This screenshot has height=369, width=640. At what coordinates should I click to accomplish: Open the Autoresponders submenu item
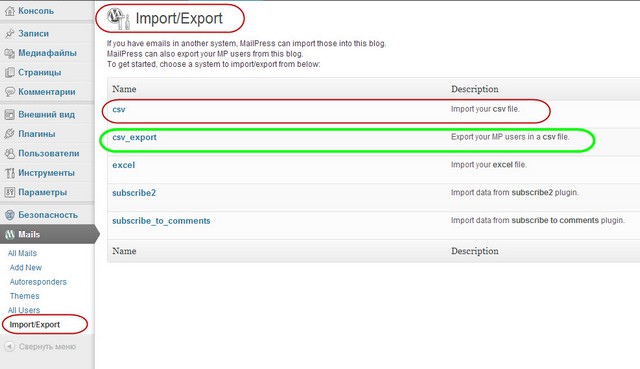[38, 282]
